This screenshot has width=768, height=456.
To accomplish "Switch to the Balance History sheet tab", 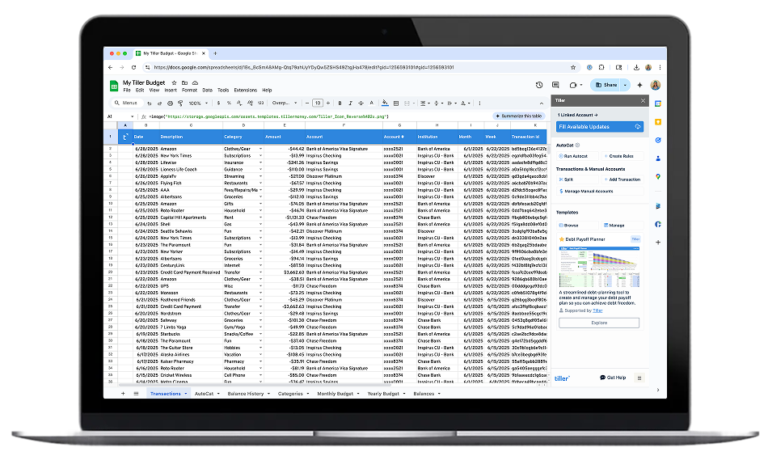I will tap(245, 394).
